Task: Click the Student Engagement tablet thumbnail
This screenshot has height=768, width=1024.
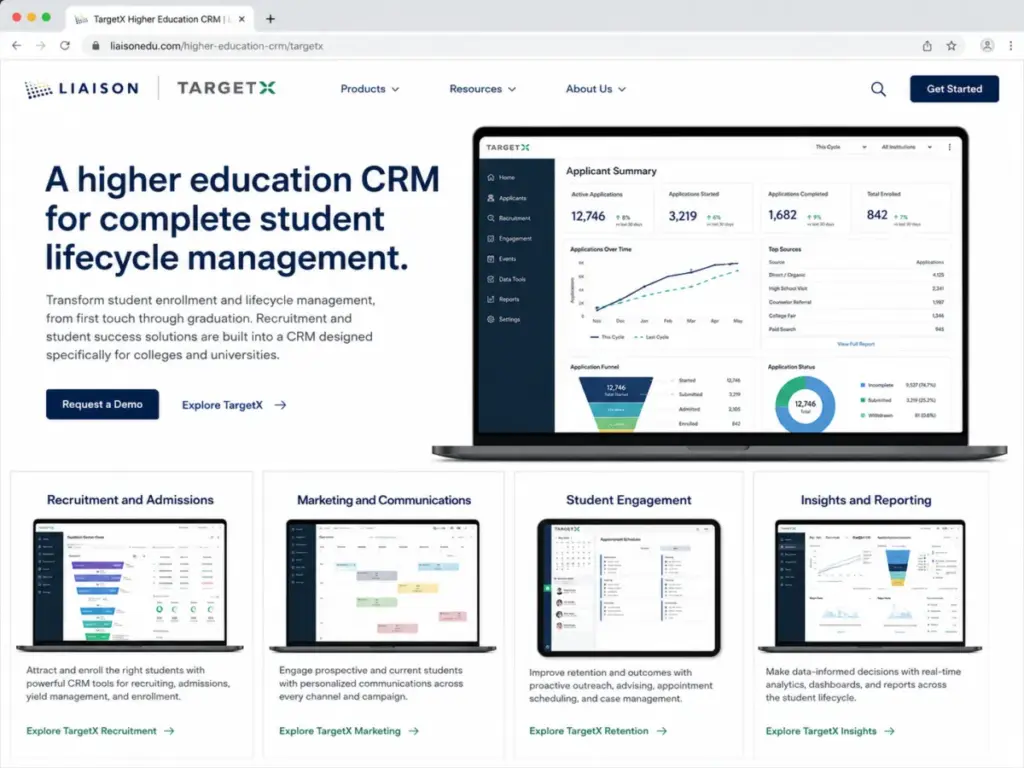Action: (629, 588)
